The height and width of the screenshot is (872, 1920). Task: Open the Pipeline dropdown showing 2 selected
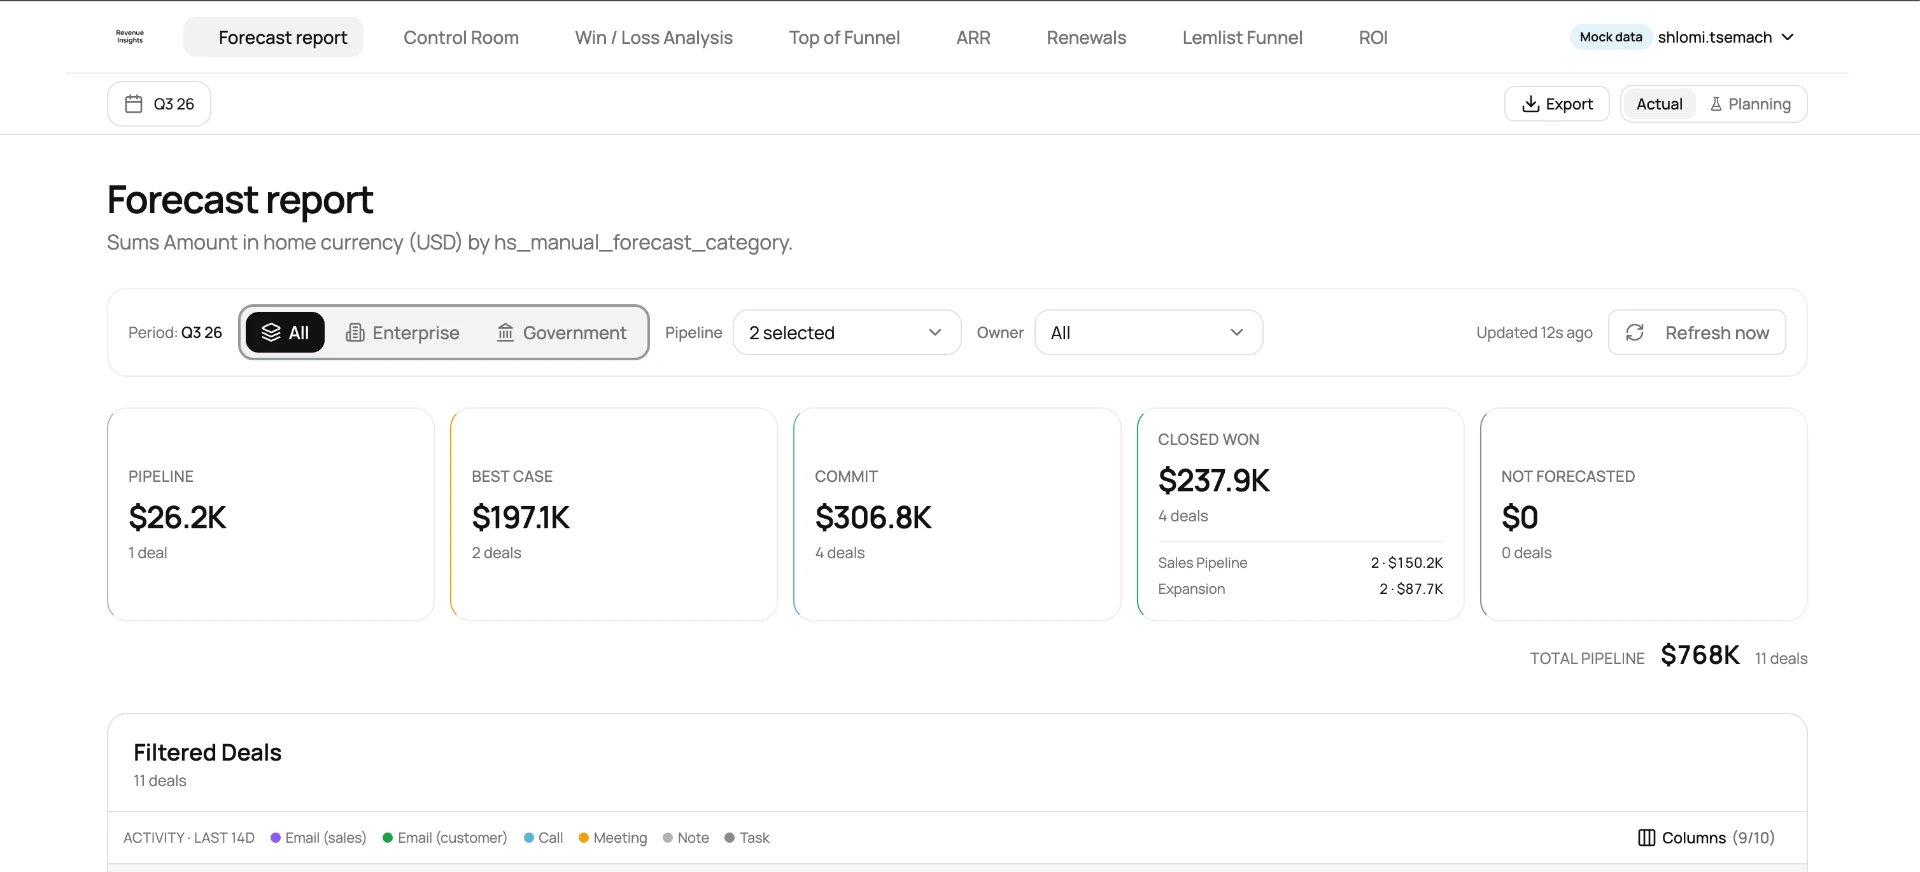tap(847, 332)
